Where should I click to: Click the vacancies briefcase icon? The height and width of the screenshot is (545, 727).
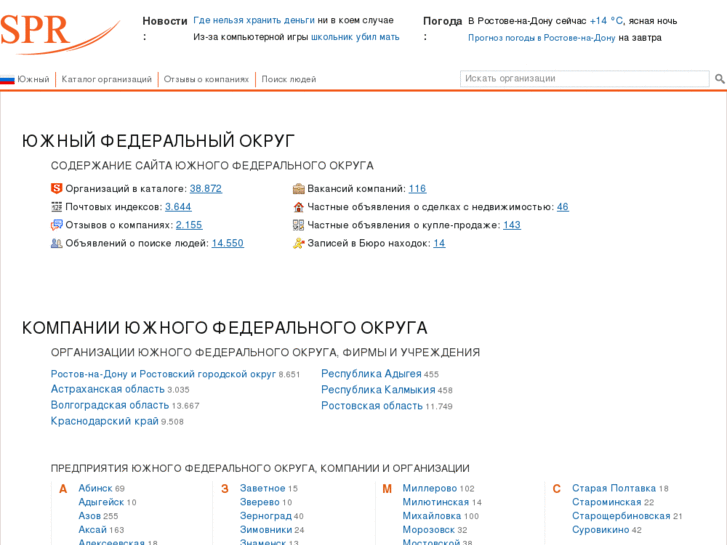pyautogui.click(x=299, y=188)
